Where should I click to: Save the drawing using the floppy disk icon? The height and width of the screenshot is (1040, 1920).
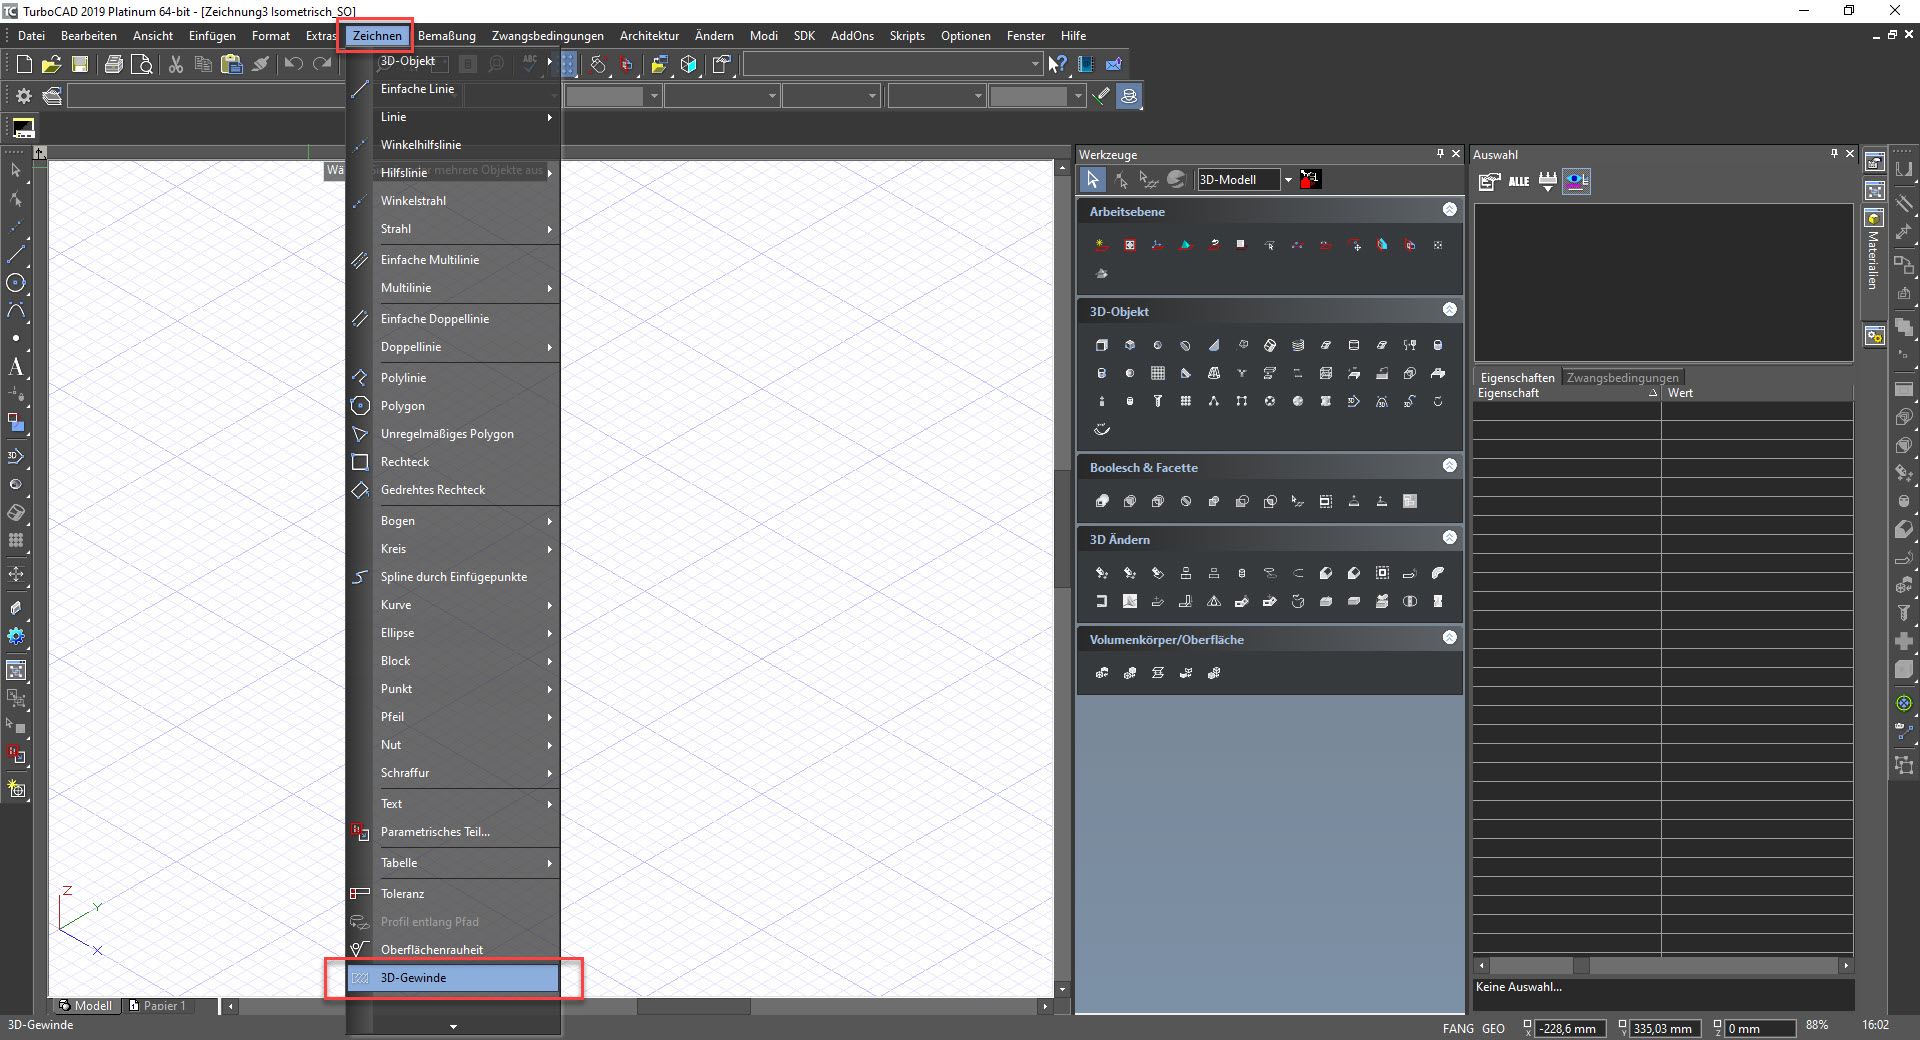point(80,64)
